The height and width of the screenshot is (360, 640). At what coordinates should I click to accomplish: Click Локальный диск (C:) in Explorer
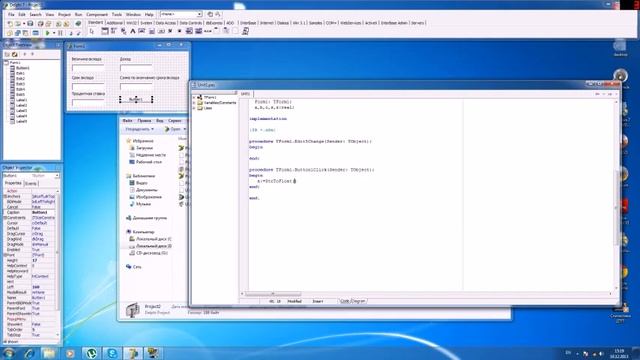[x=153, y=239]
